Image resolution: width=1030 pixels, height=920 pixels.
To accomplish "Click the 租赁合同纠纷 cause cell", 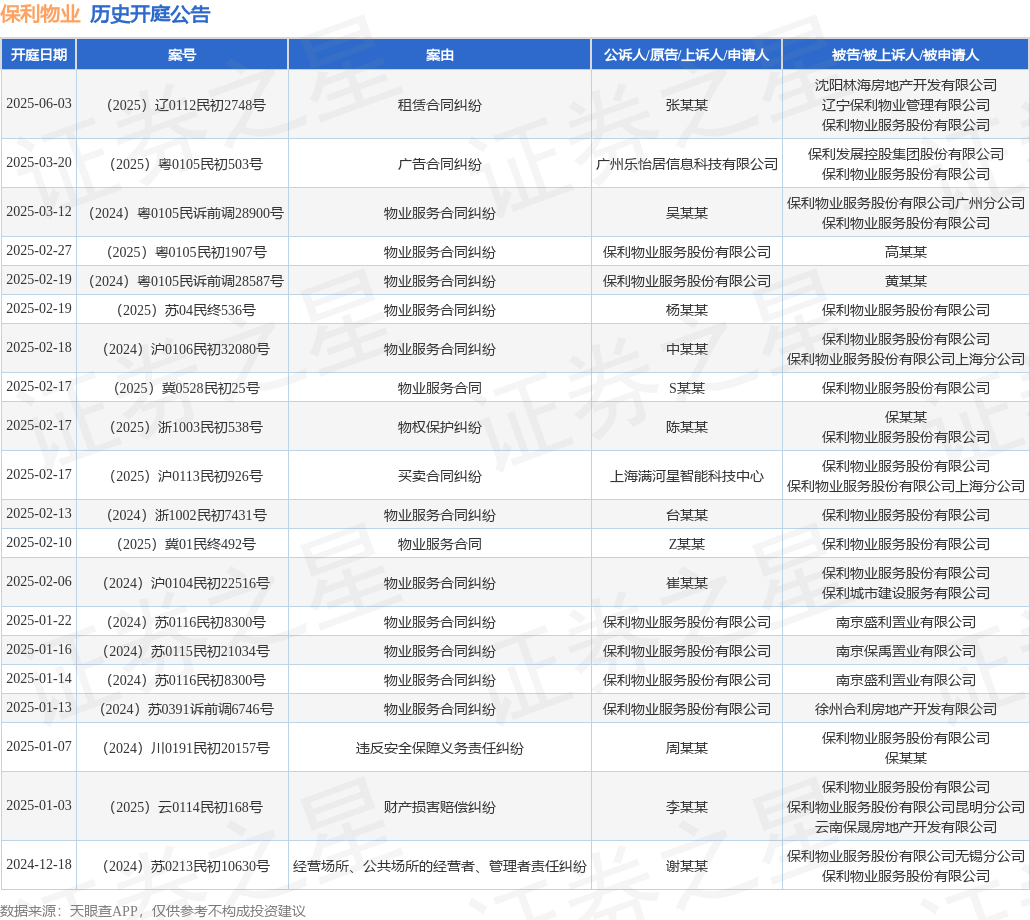I will (x=439, y=105).
